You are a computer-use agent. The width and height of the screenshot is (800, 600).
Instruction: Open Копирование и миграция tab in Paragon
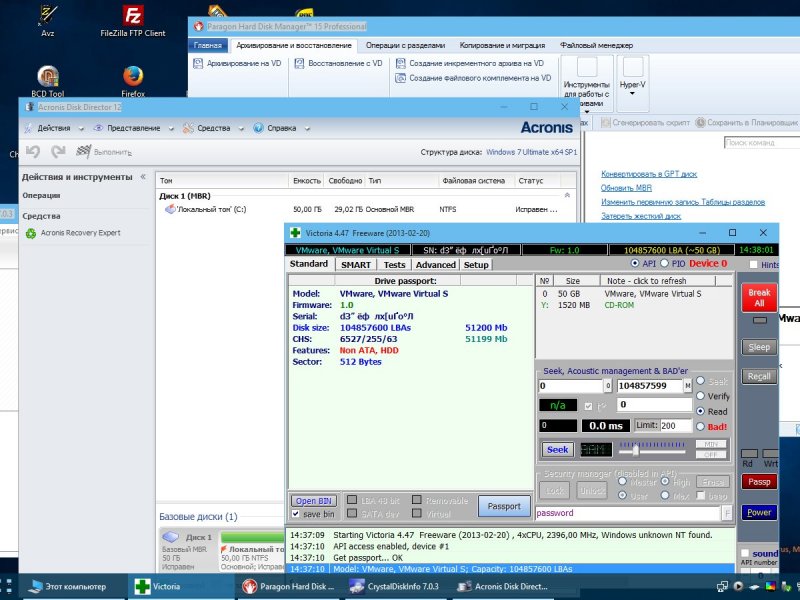pos(502,45)
